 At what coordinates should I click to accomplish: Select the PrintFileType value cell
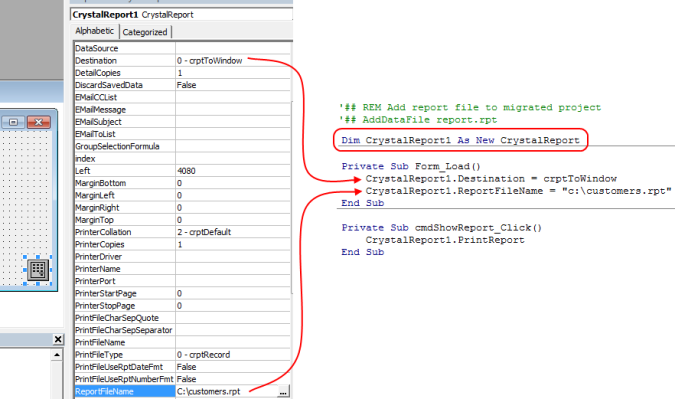[233, 355]
